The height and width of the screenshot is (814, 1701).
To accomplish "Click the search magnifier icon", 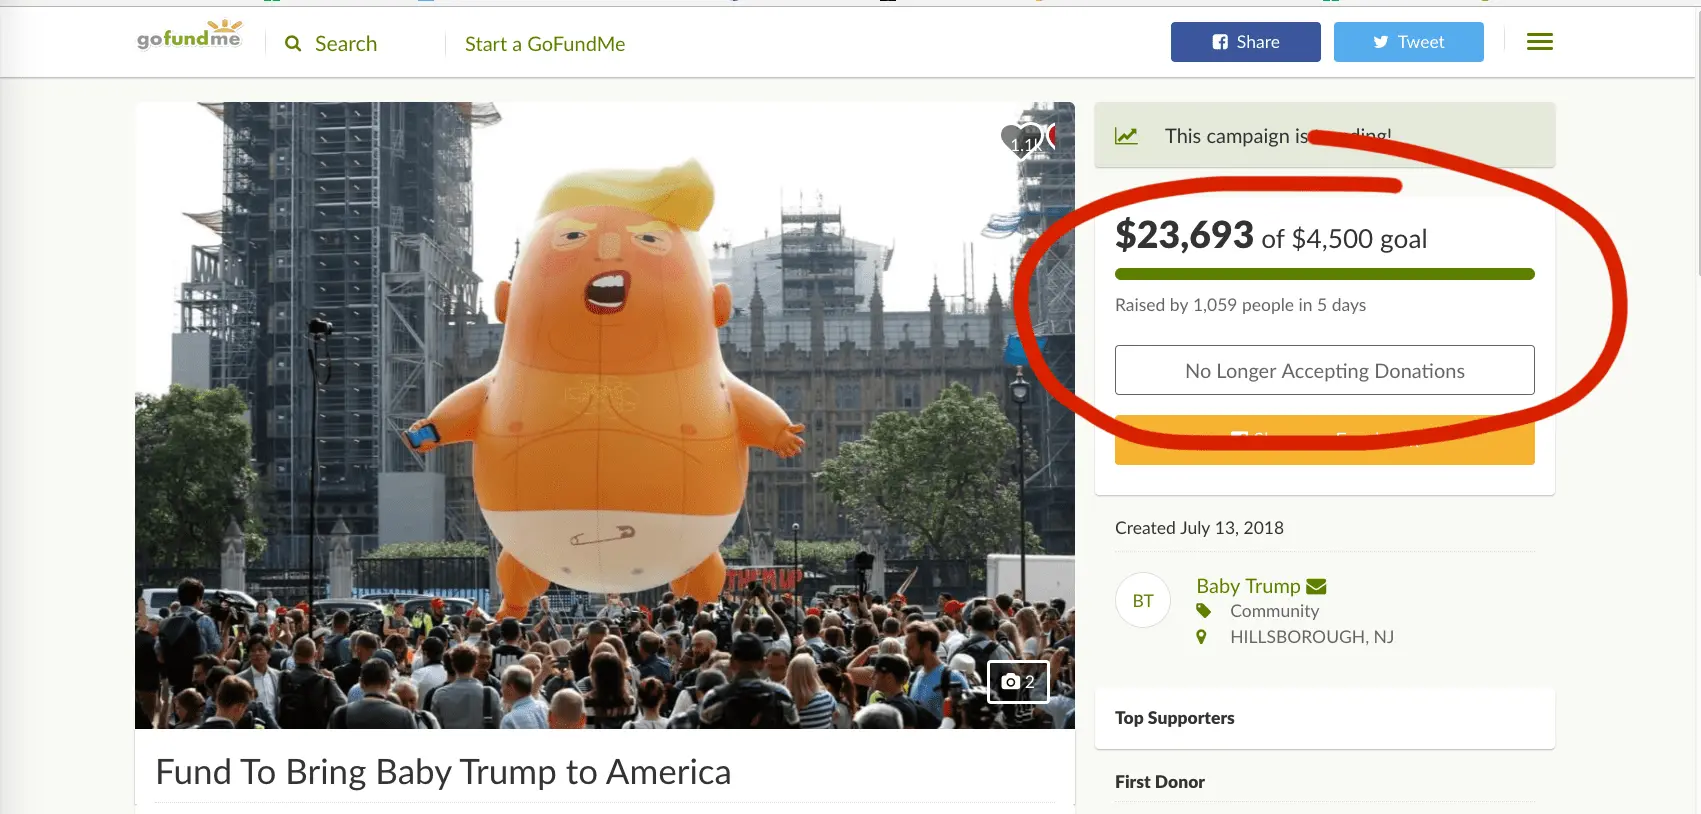I will coord(293,44).
